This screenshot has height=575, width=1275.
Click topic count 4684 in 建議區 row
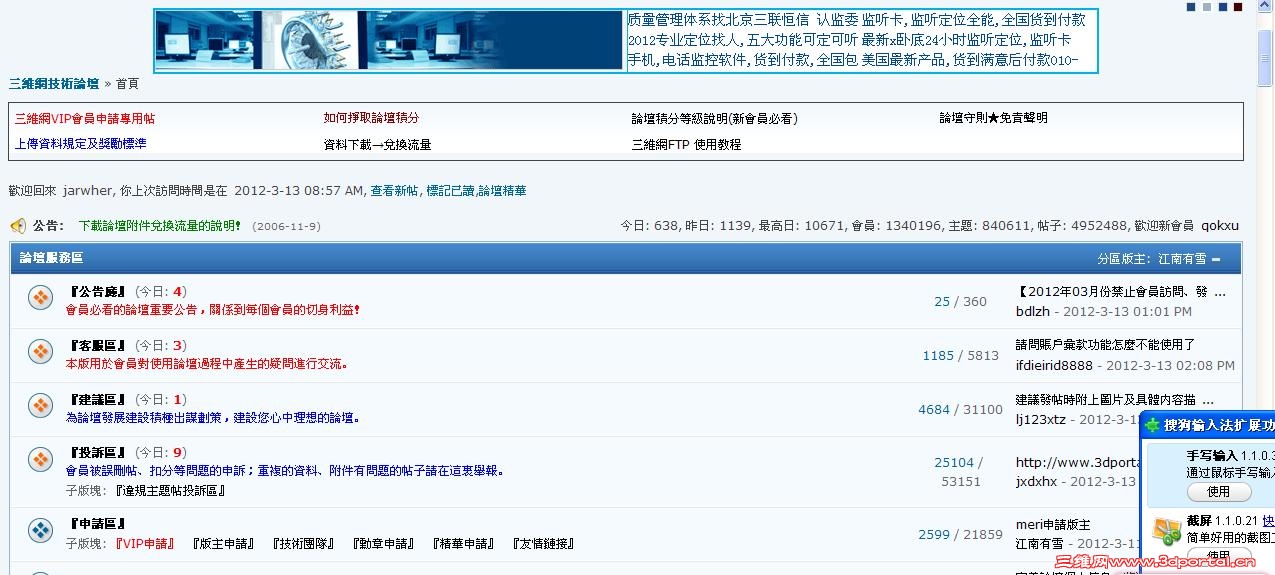click(934, 409)
